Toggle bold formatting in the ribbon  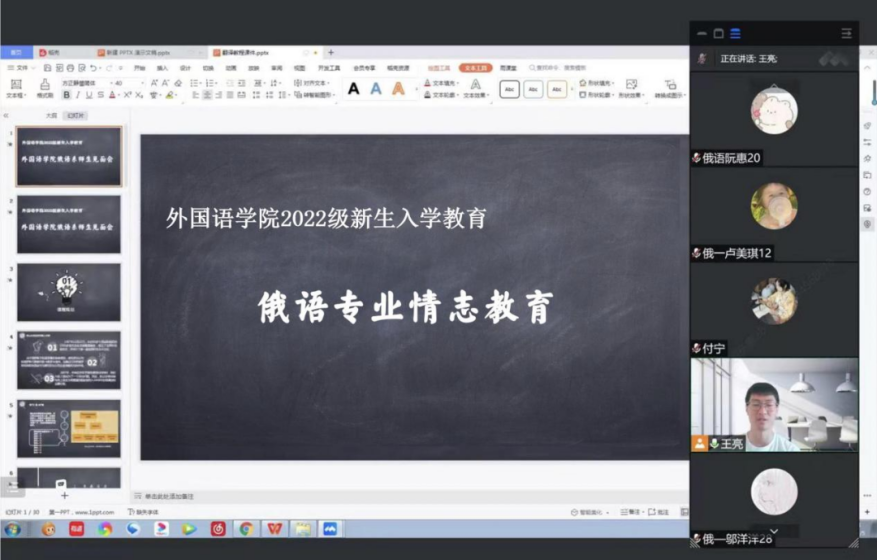66,95
